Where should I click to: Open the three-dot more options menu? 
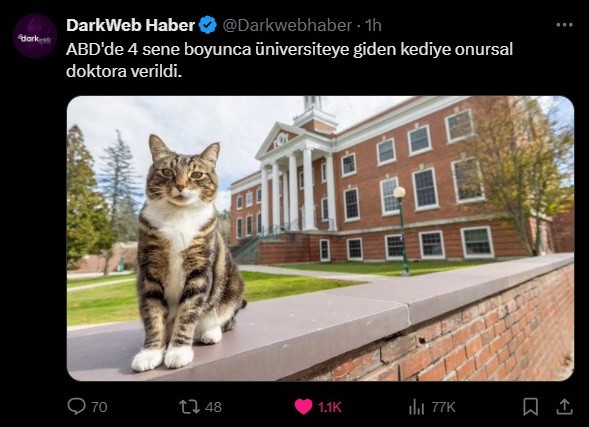[564, 25]
